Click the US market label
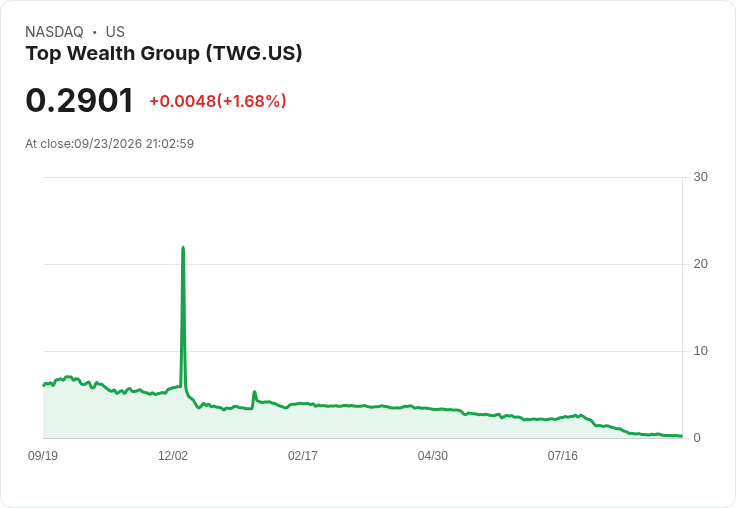The height and width of the screenshot is (508, 736). pyautogui.click(x=115, y=32)
